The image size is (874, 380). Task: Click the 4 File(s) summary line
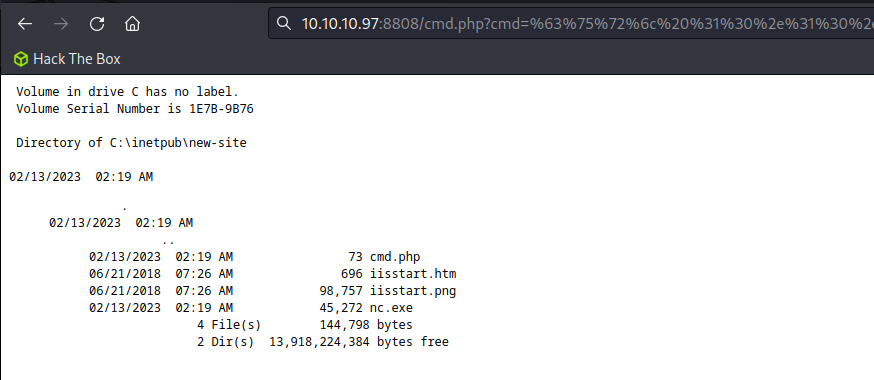click(305, 325)
